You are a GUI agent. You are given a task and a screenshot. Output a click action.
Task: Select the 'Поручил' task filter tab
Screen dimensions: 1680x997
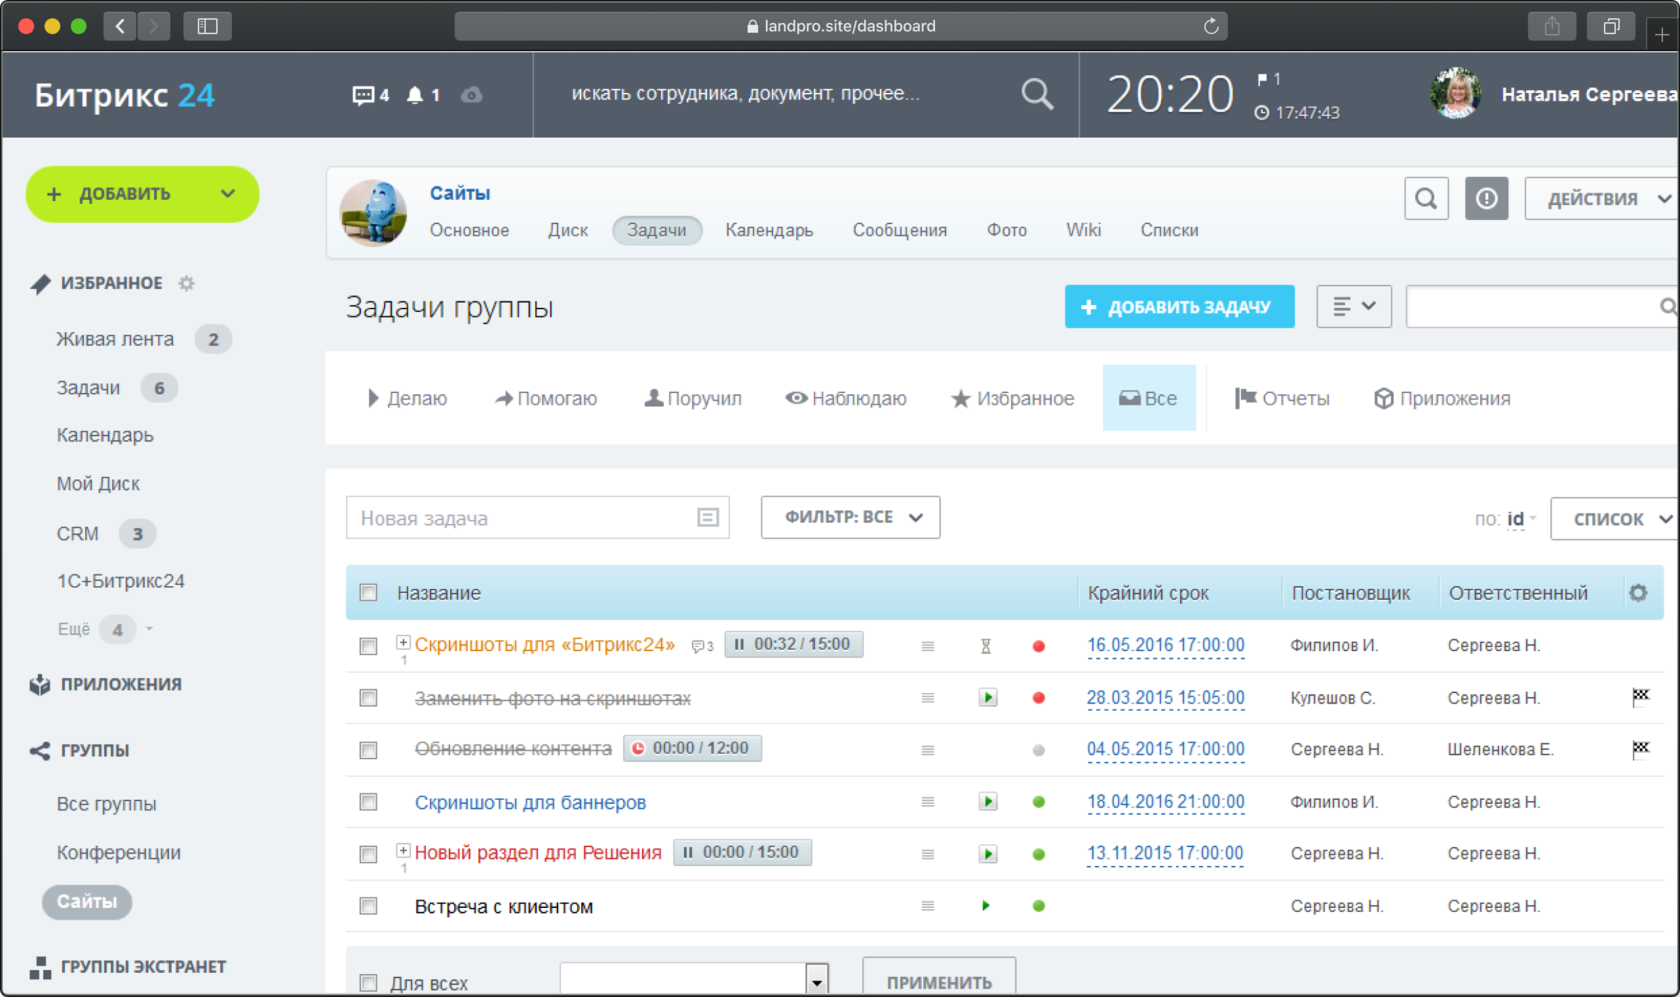point(693,399)
